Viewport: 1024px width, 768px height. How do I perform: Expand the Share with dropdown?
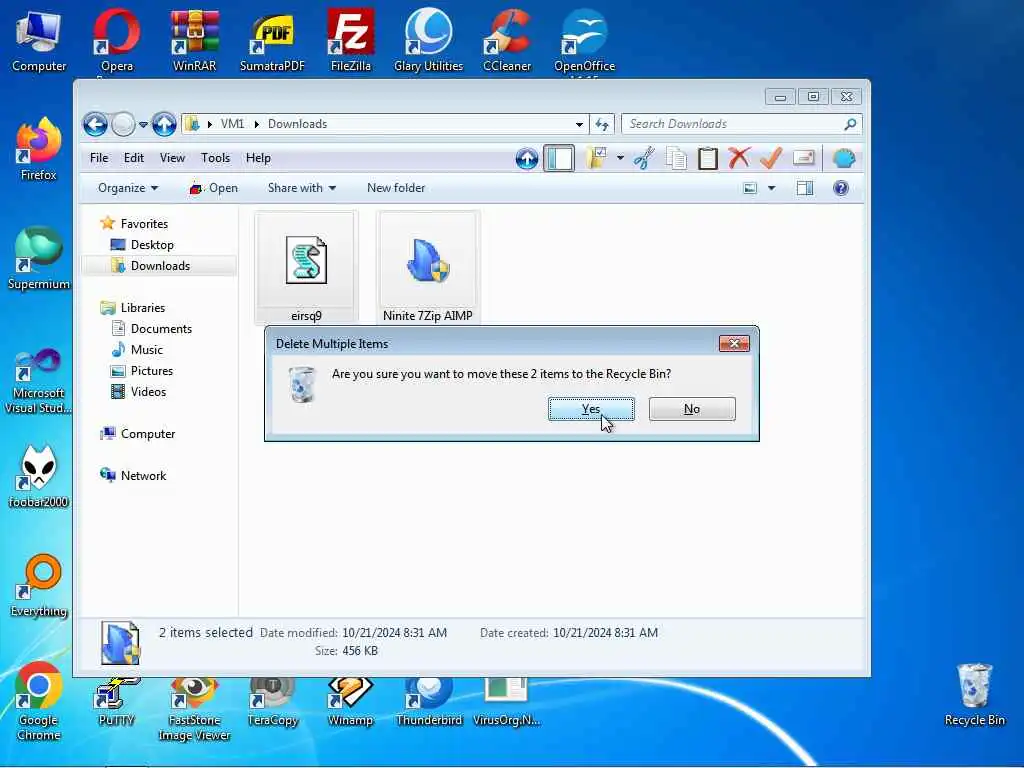(302, 188)
